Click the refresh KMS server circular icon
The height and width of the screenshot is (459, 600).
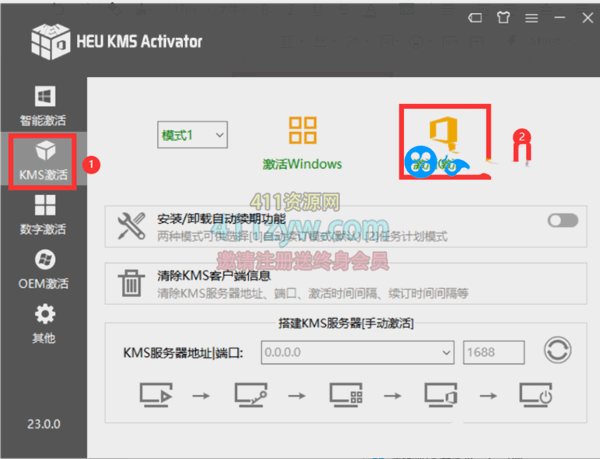(x=557, y=351)
